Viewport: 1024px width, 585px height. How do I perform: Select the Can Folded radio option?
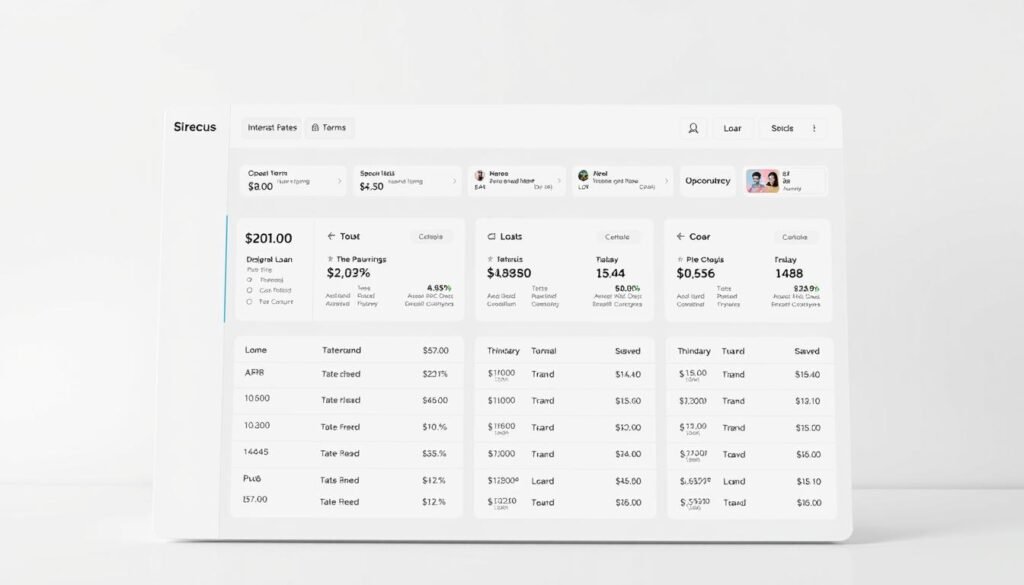pyautogui.click(x=249, y=290)
